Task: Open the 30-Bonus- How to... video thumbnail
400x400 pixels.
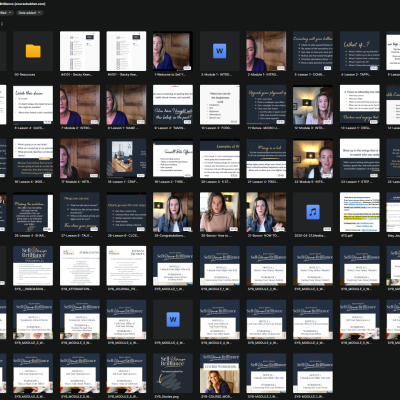Action: (219, 212)
